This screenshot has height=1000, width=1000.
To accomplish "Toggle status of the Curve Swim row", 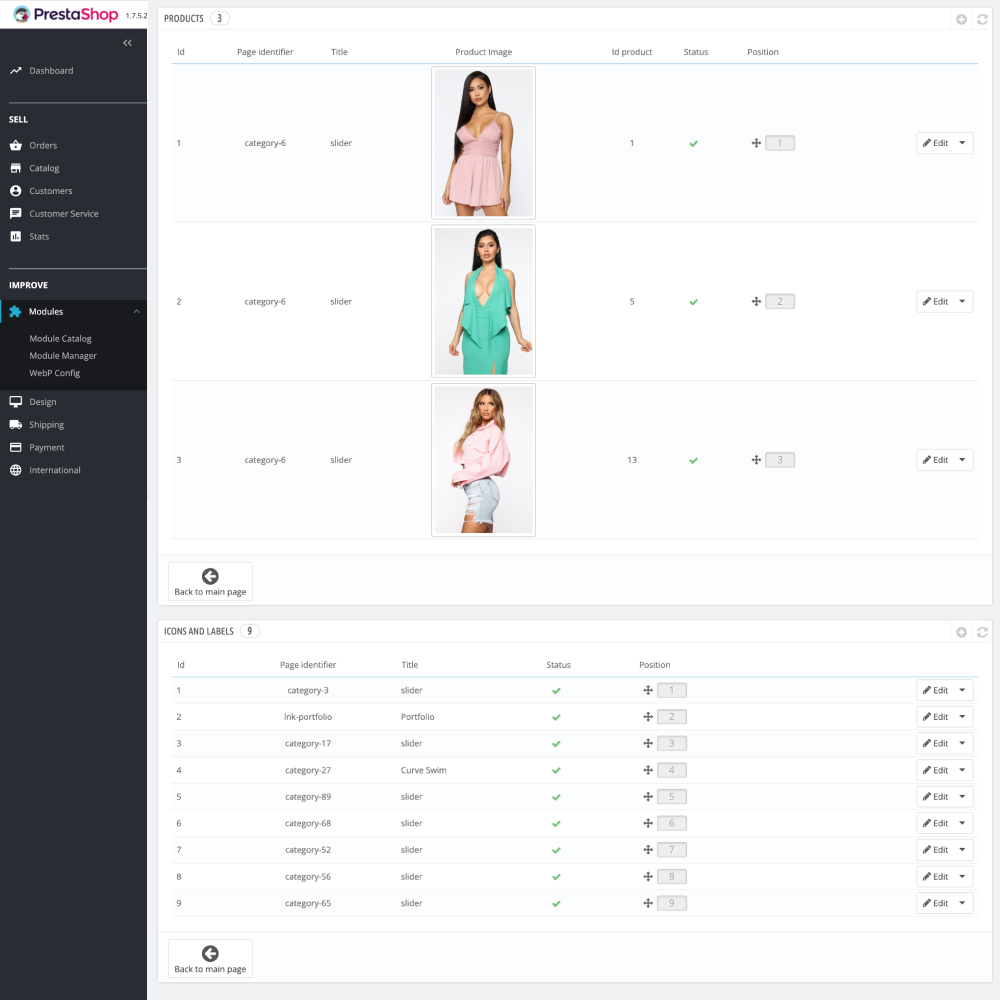I will 557,770.
